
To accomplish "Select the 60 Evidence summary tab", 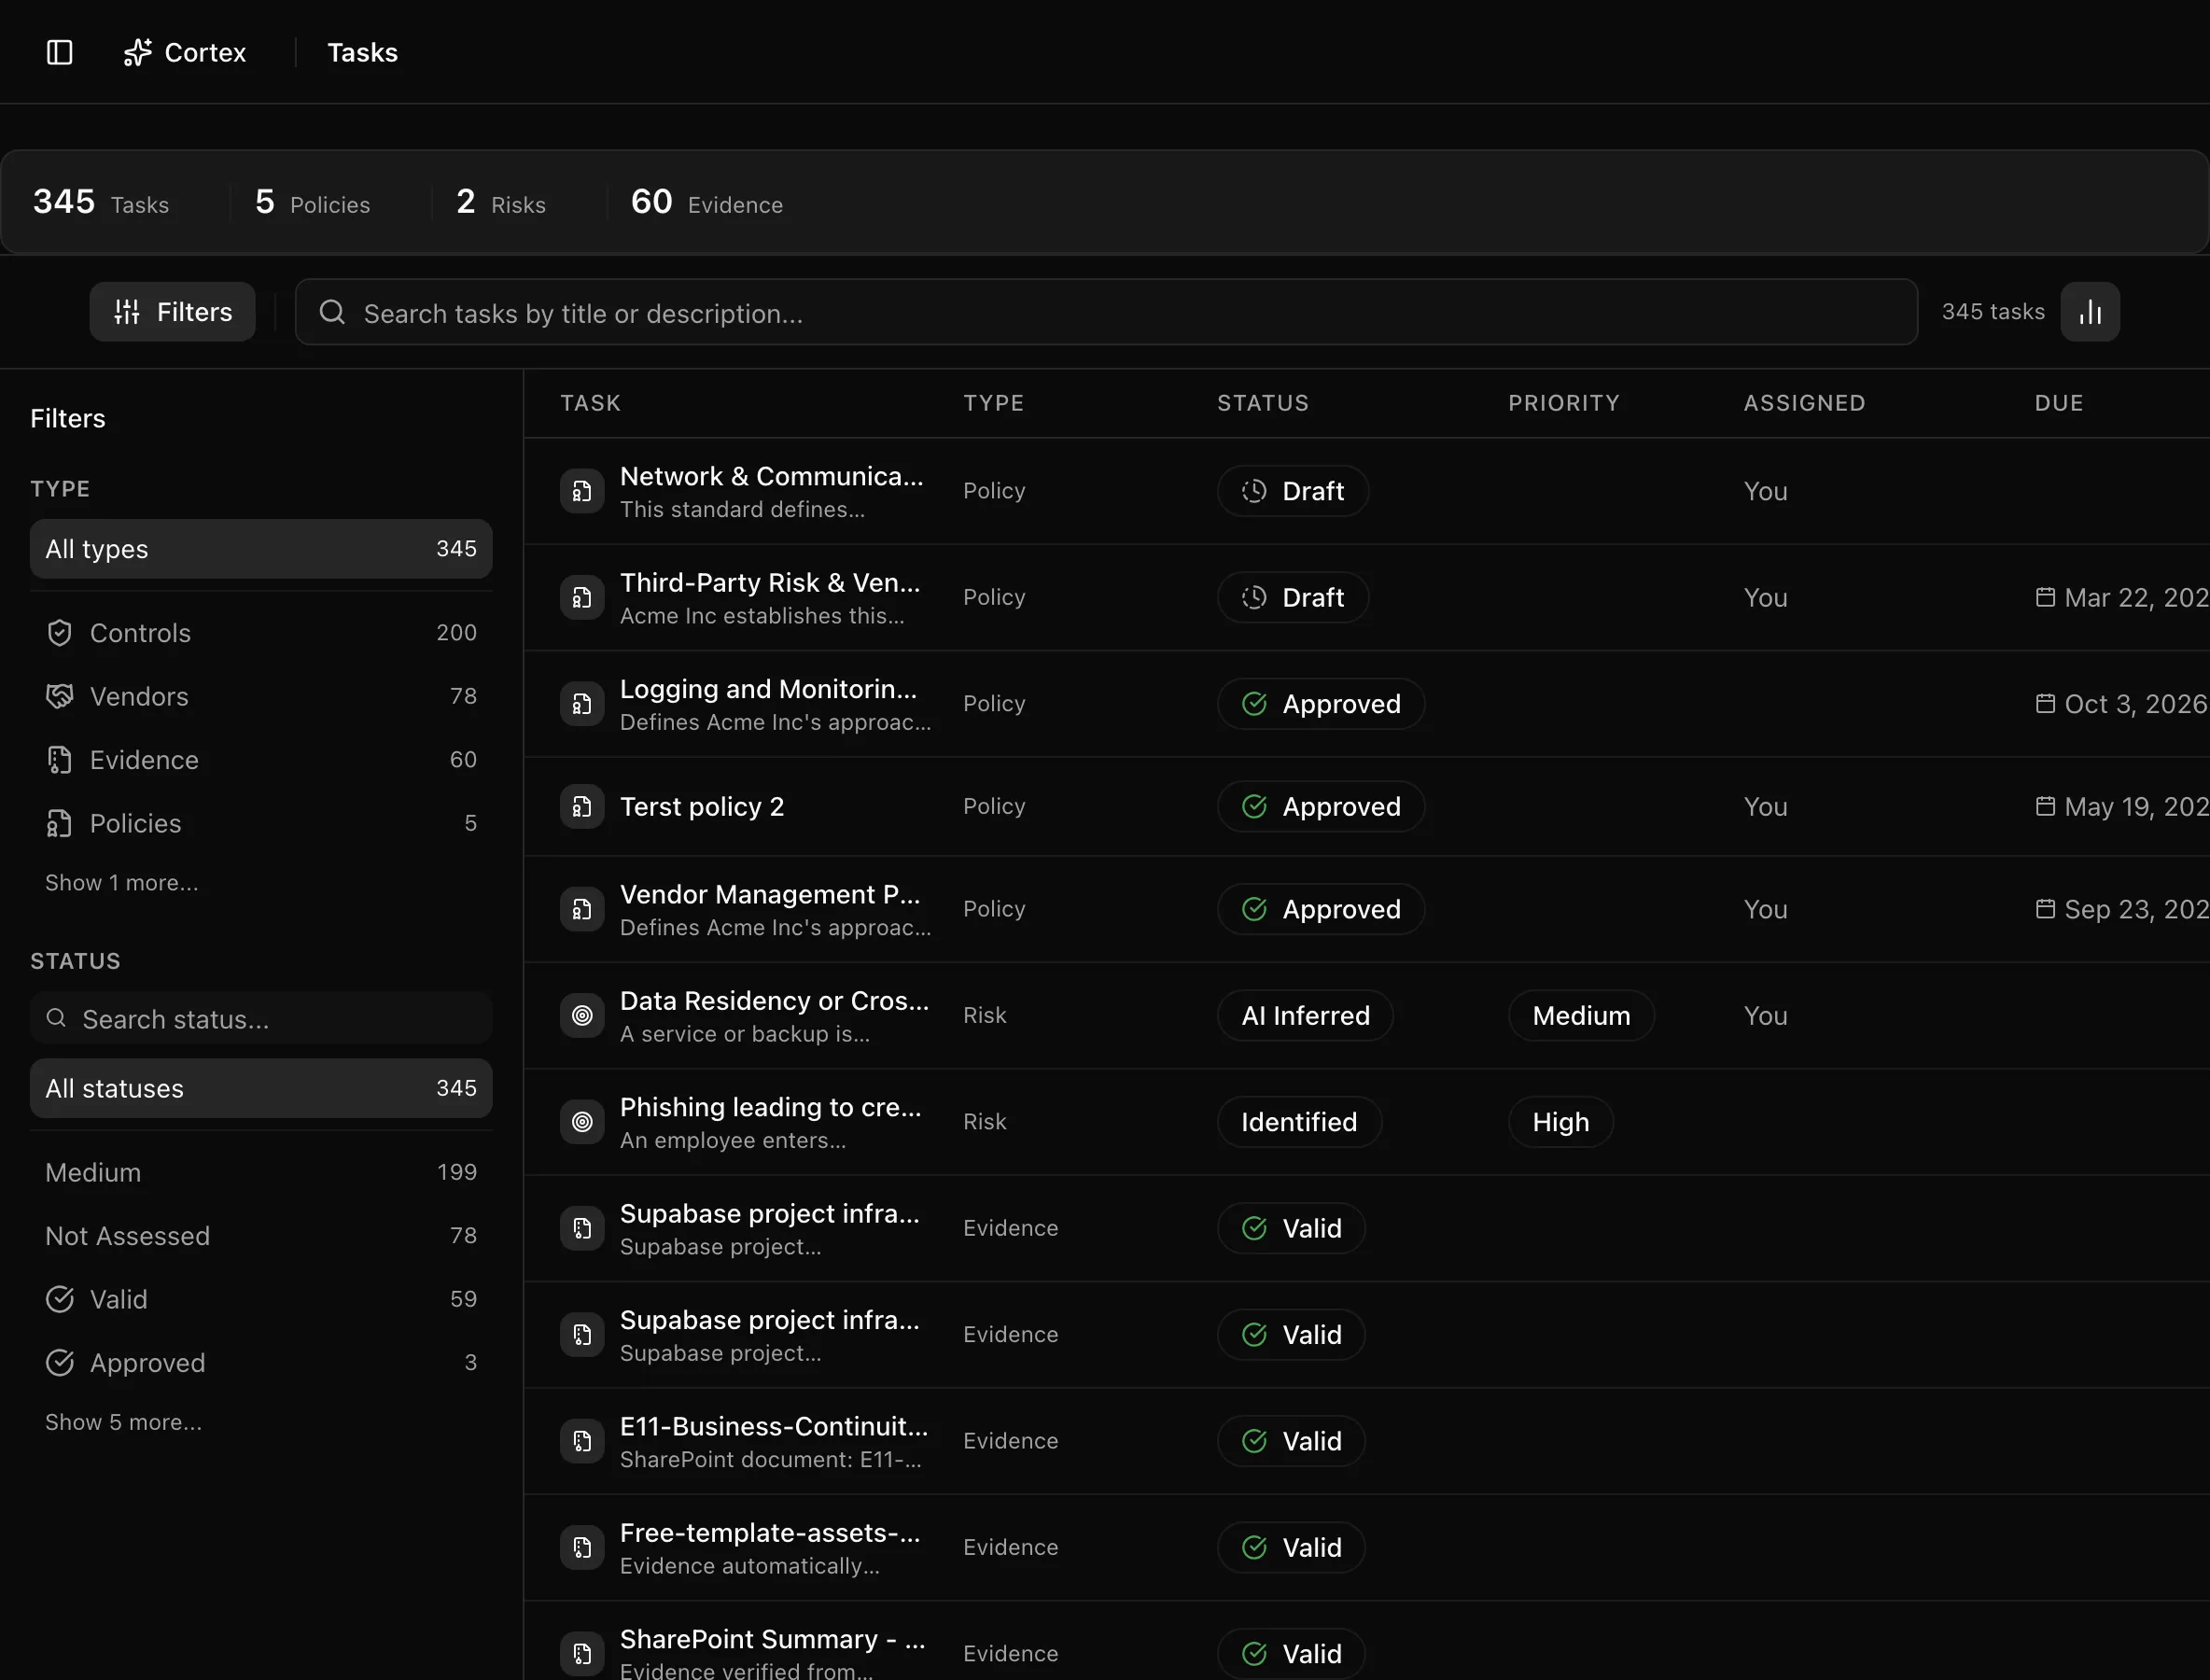I will [706, 202].
